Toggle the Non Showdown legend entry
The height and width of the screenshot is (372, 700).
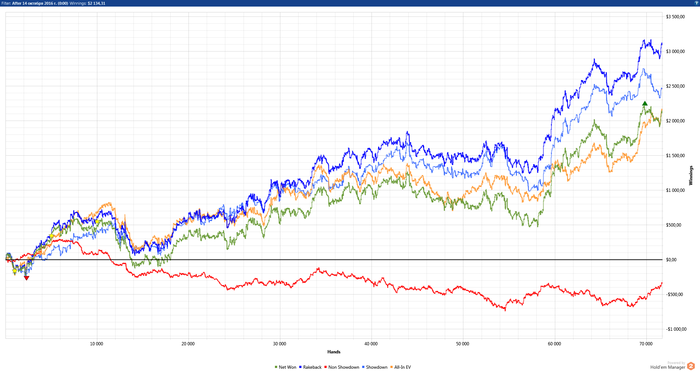(342, 367)
